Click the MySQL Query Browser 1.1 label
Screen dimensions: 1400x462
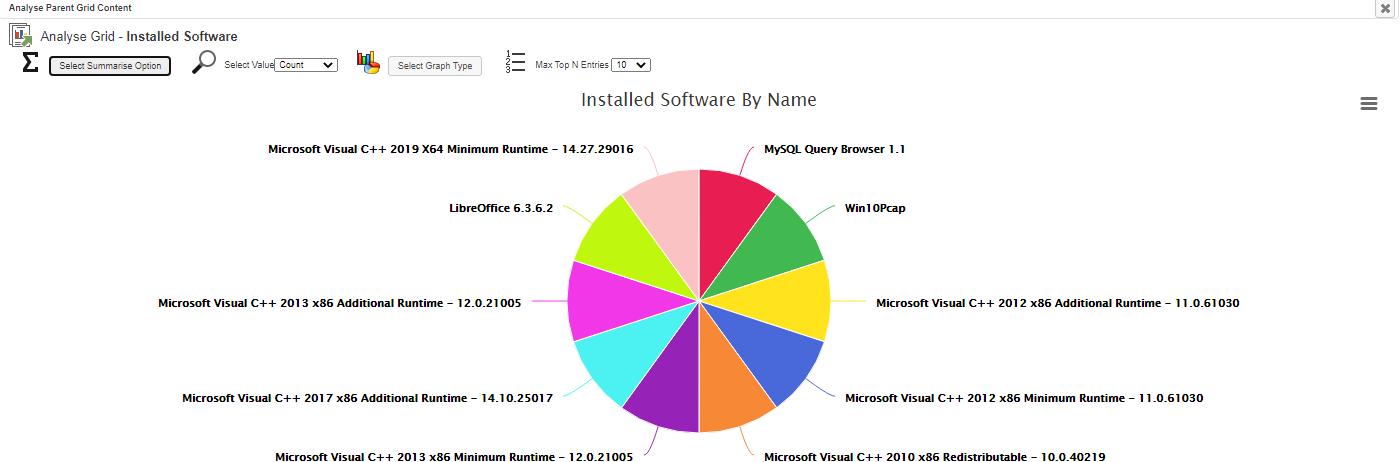(835, 149)
